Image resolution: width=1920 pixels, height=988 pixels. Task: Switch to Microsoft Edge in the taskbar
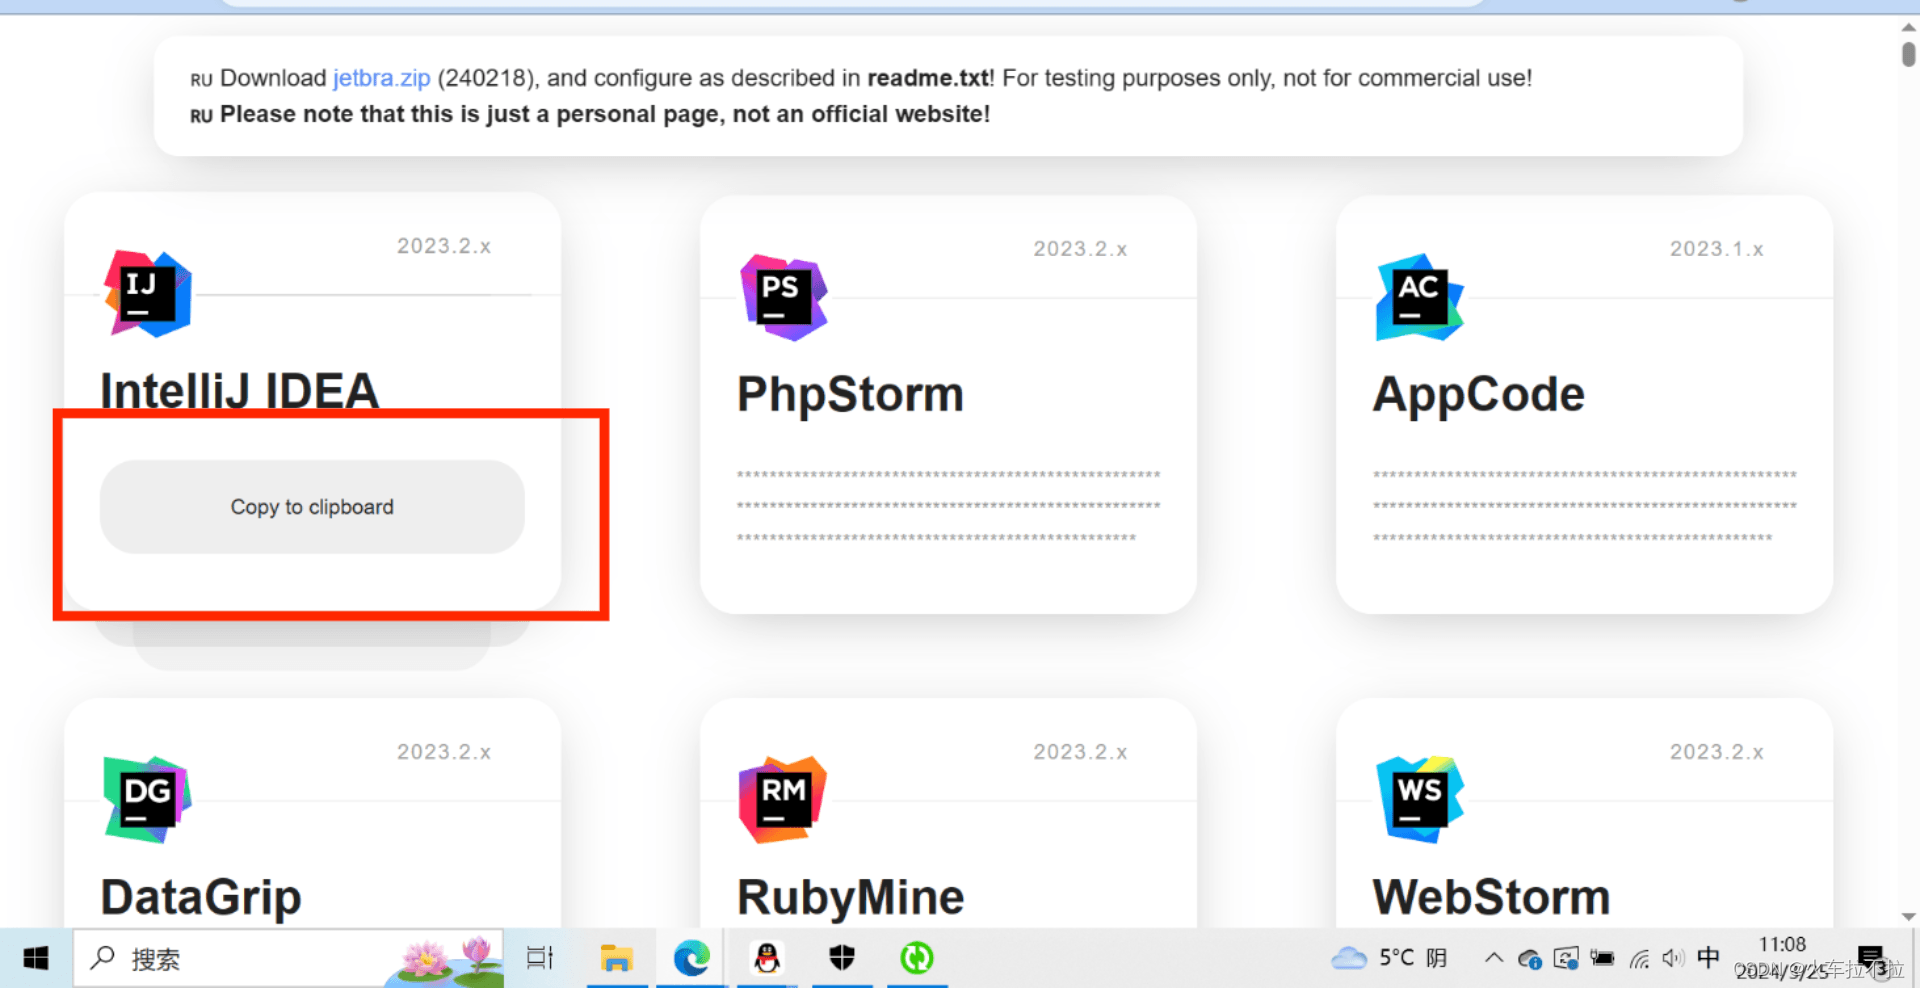click(691, 959)
